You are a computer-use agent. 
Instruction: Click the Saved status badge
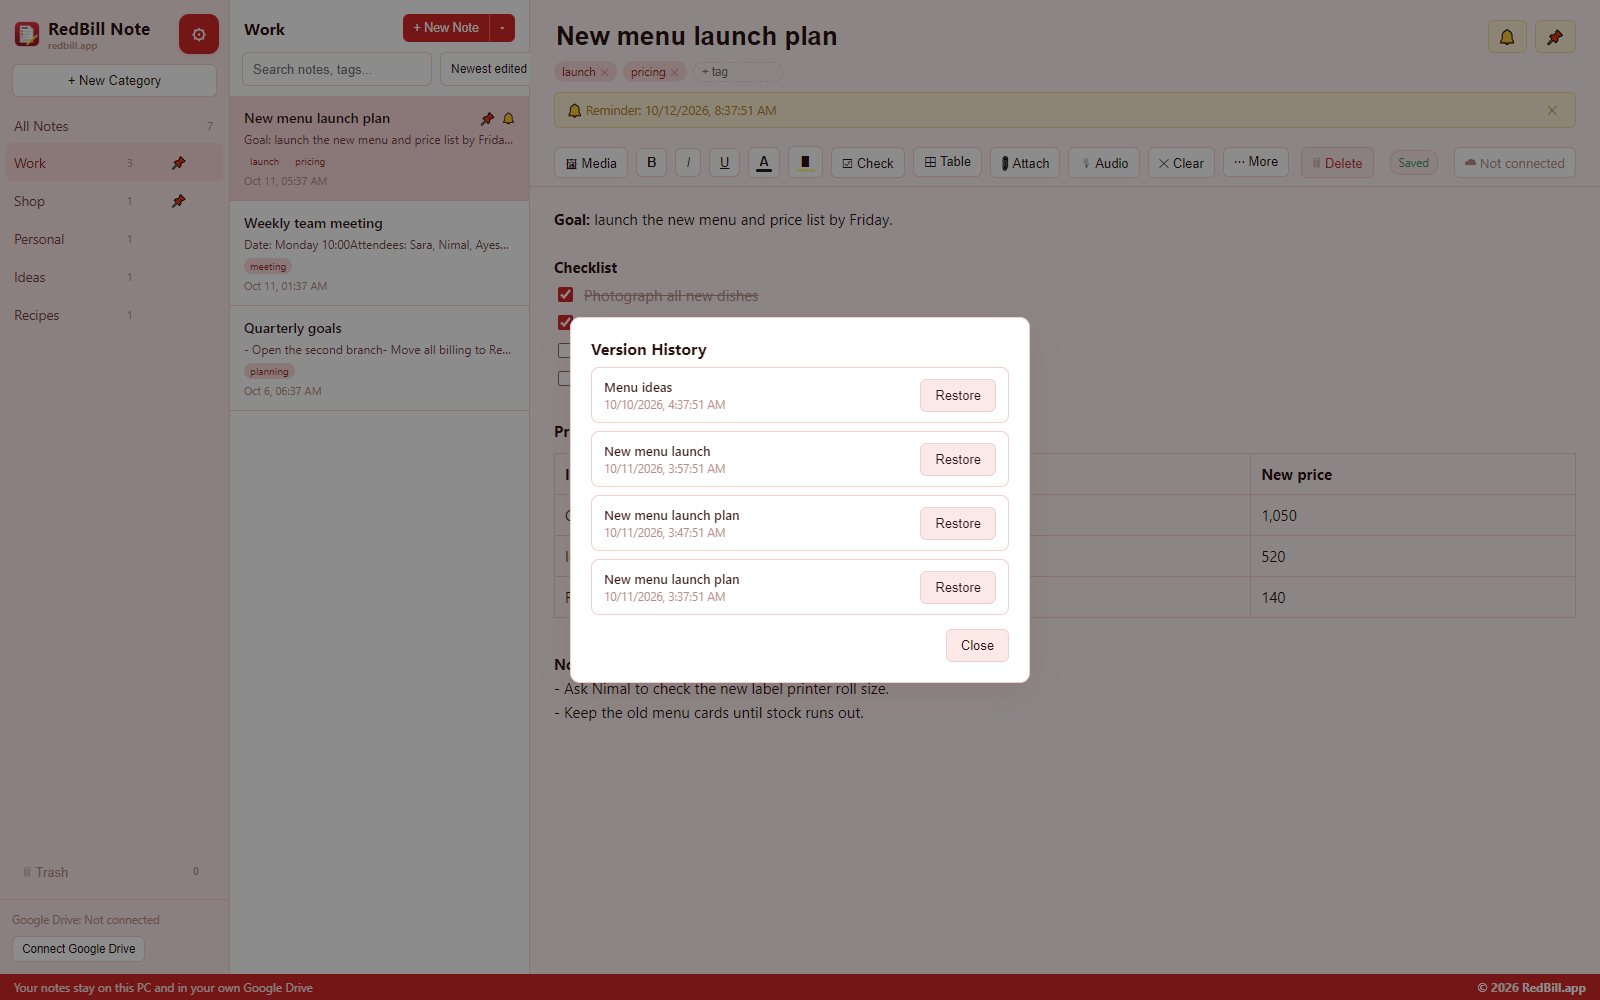(x=1413, y=163)
